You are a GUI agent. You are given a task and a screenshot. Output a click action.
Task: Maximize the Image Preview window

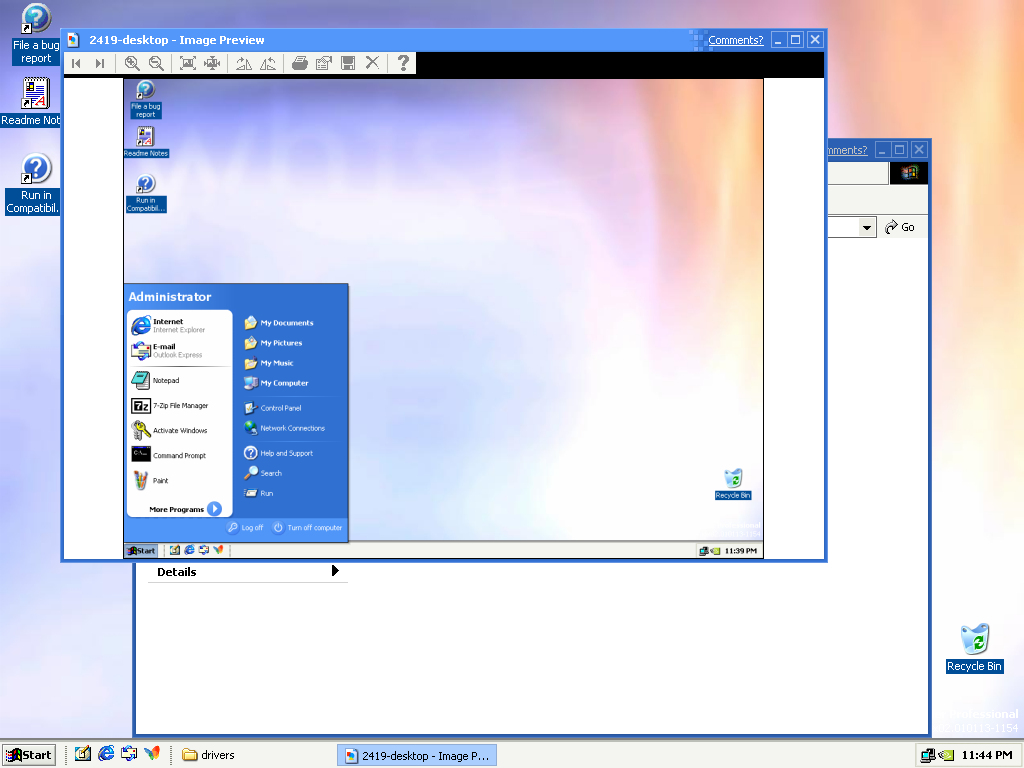tap(795, 40)
